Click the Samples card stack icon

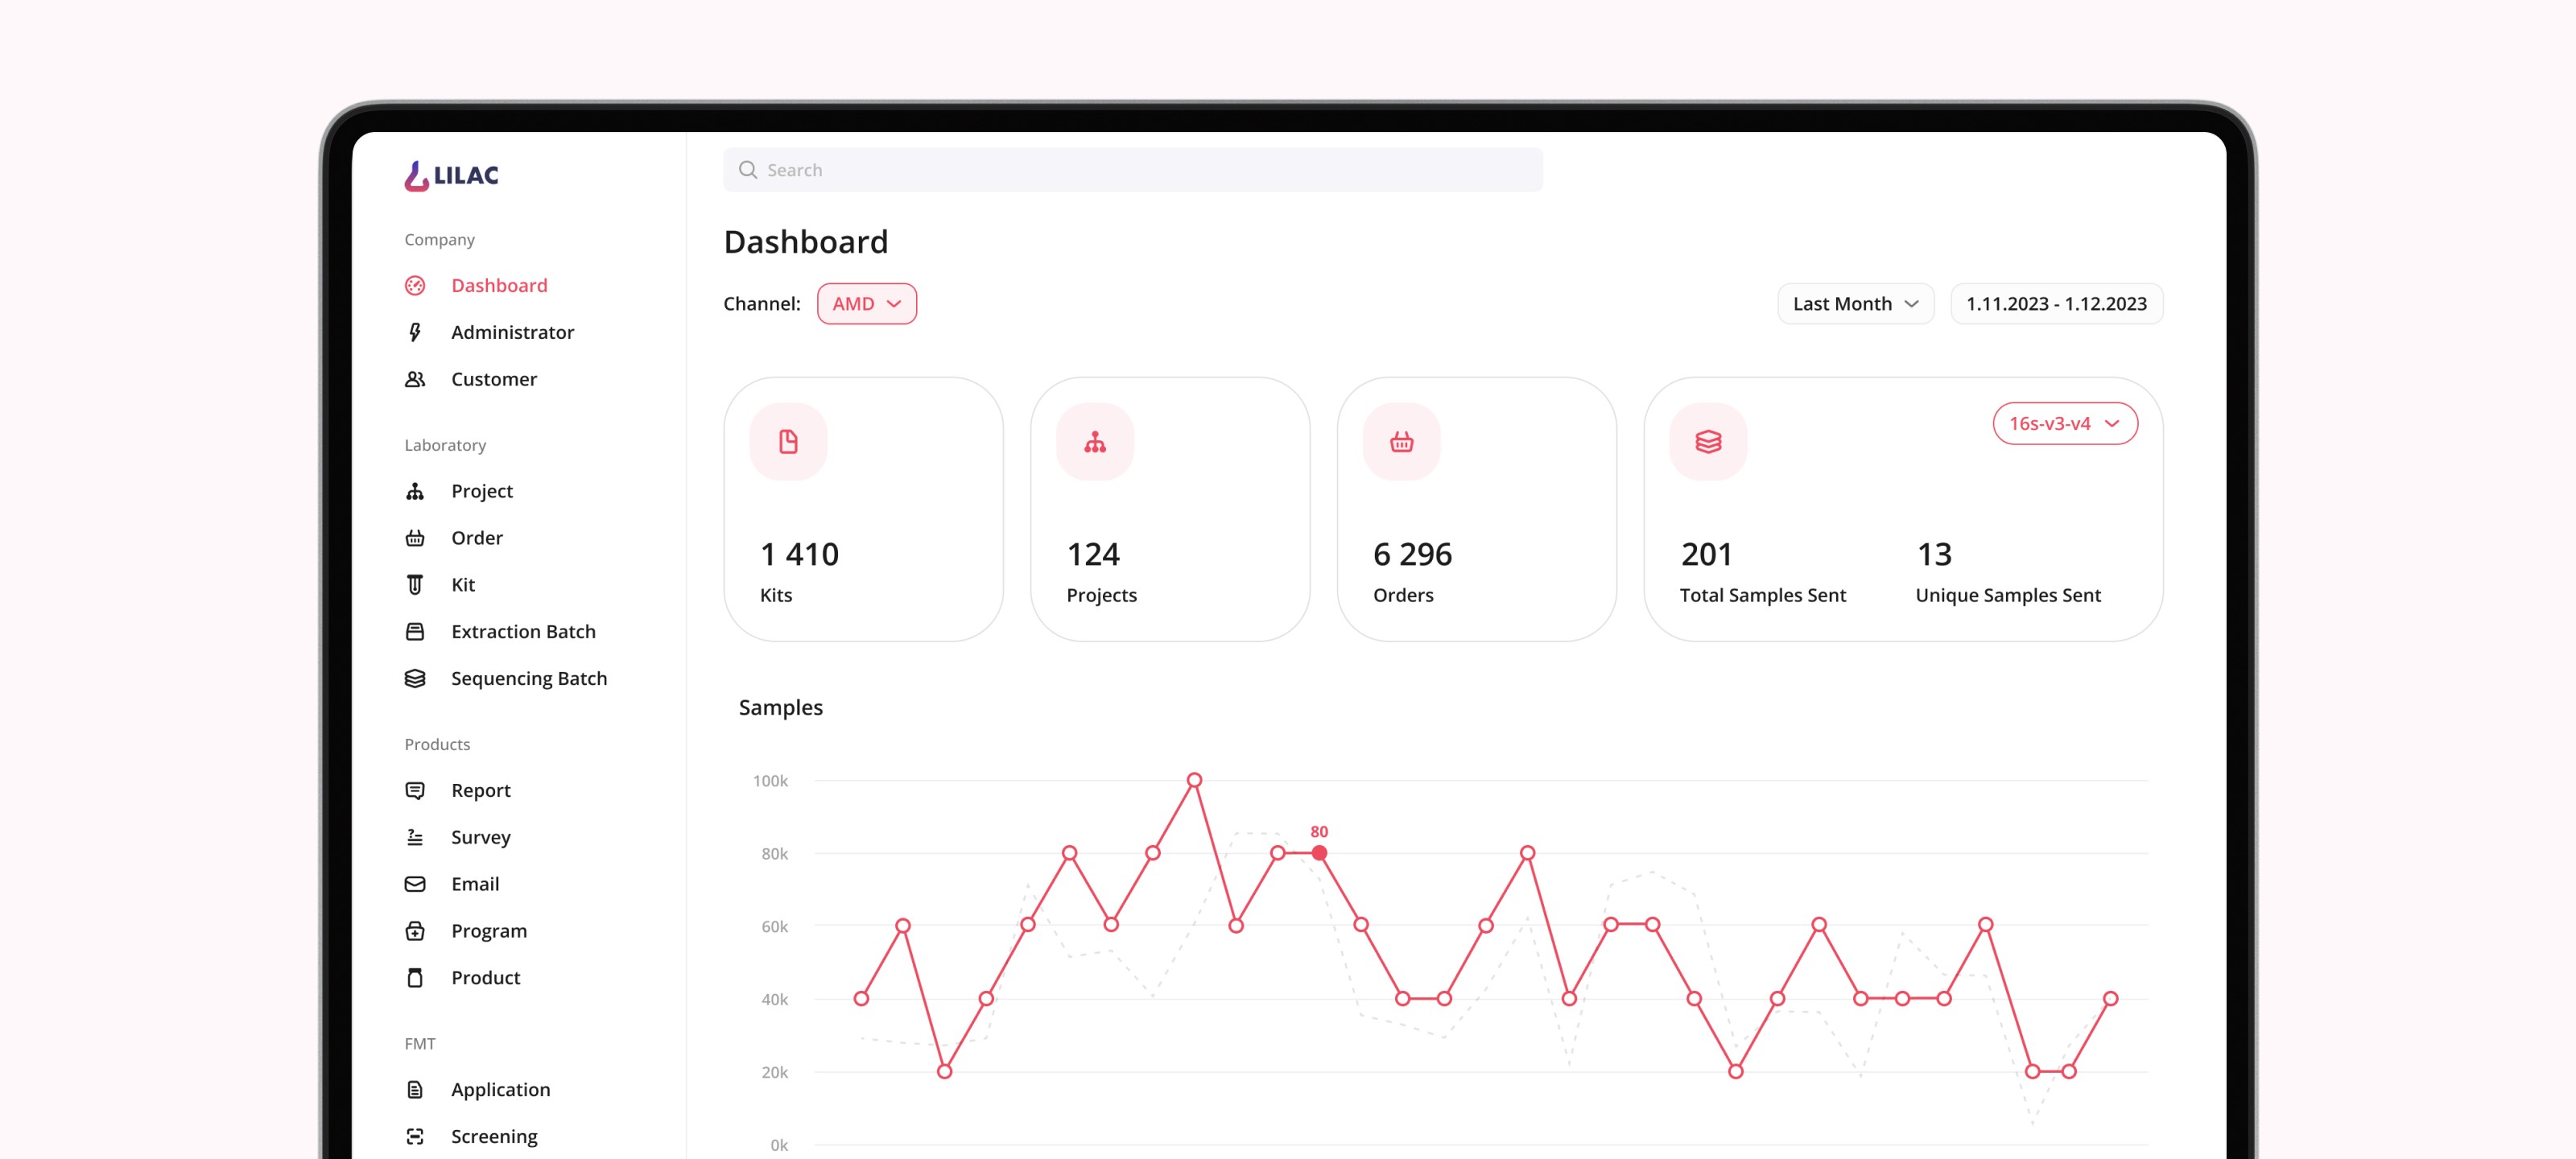(x=1708, y=441)
